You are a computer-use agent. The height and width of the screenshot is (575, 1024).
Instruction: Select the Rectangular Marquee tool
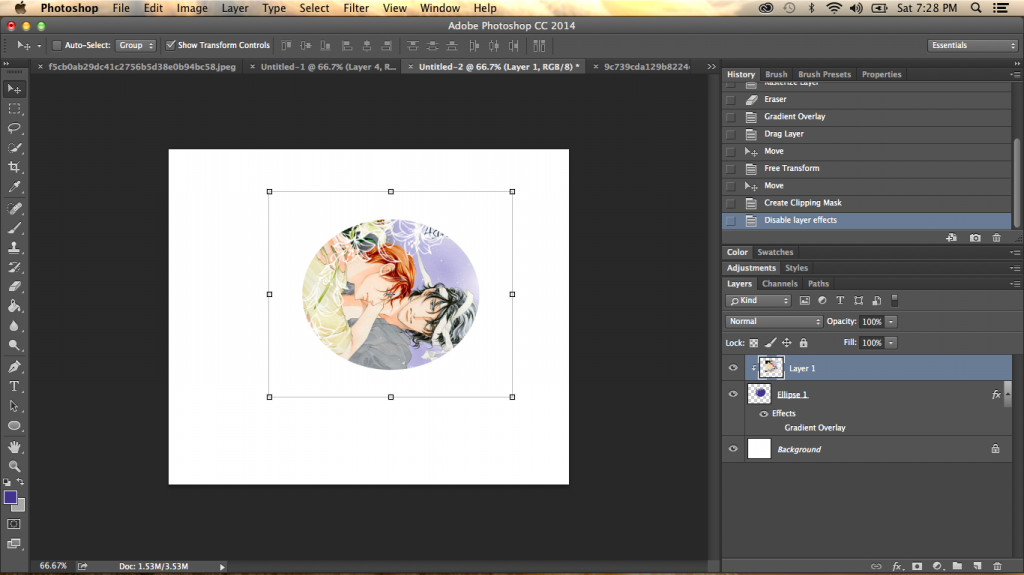[x=14, y=108]
